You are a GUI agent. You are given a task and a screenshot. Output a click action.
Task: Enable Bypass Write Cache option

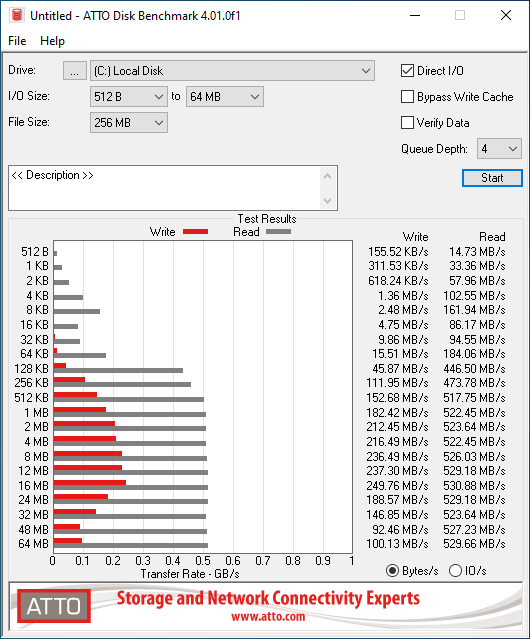[x=407, y=97]
